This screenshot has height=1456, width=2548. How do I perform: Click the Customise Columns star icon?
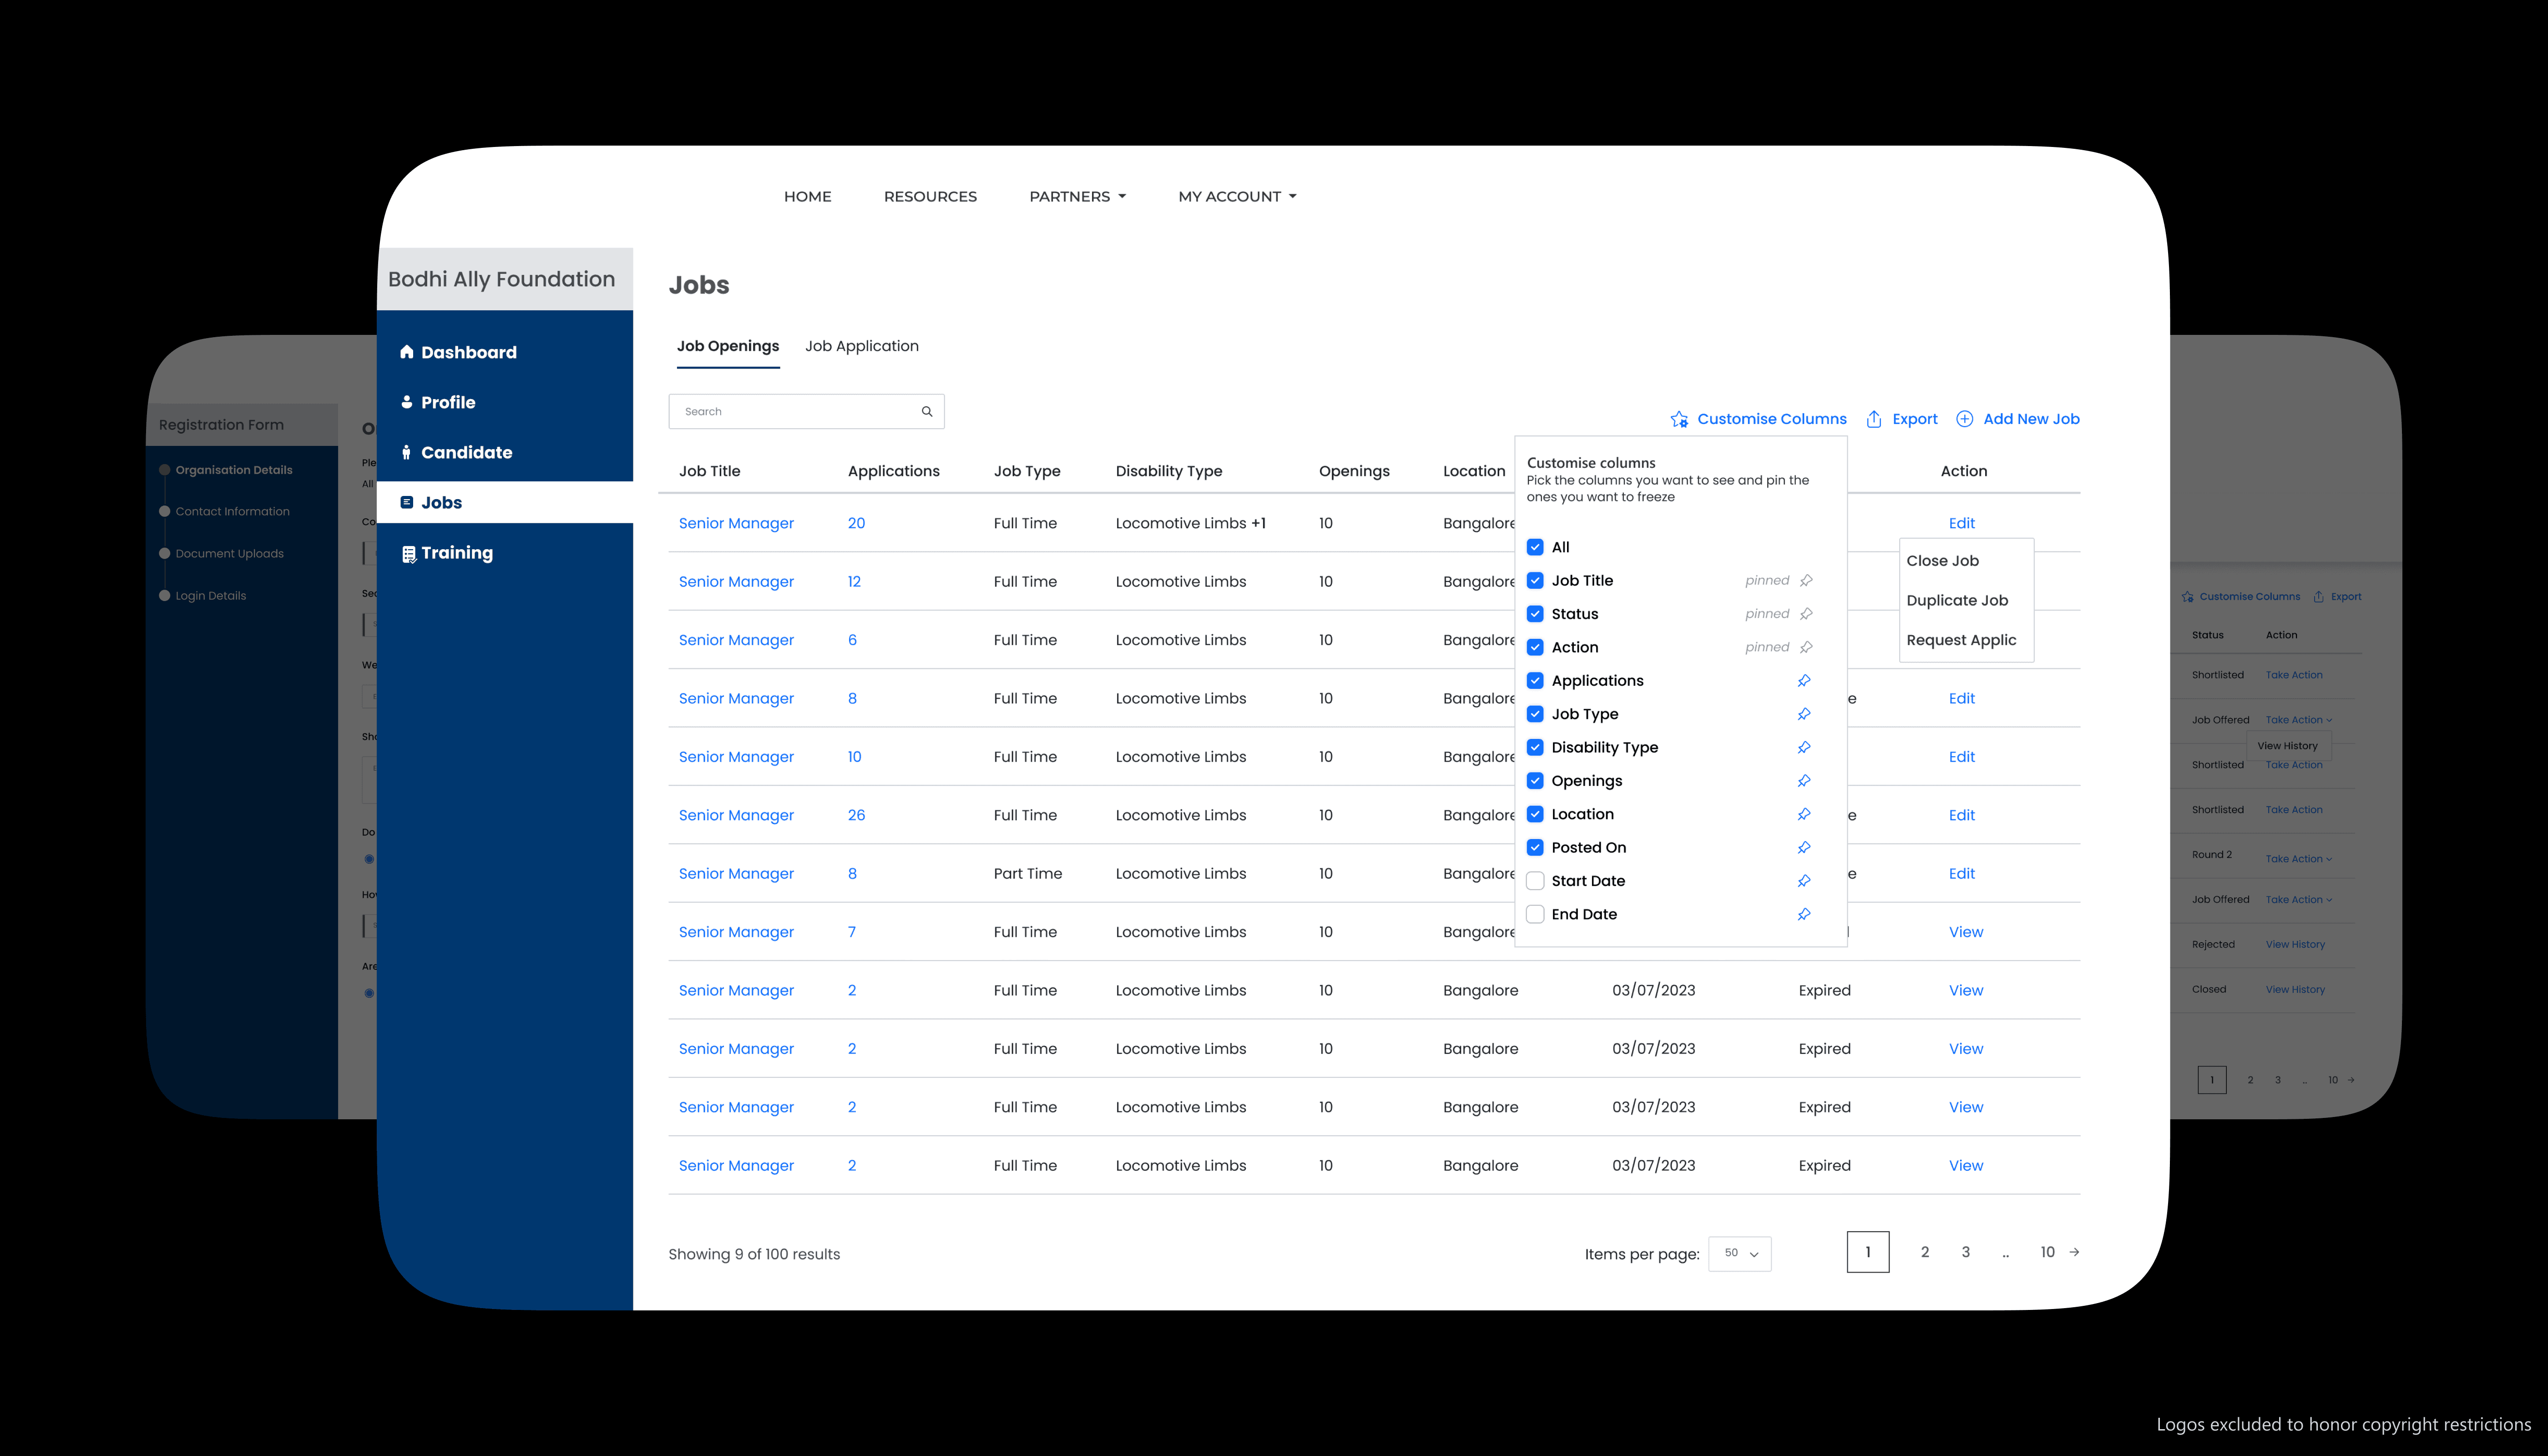click(1679, 419)
